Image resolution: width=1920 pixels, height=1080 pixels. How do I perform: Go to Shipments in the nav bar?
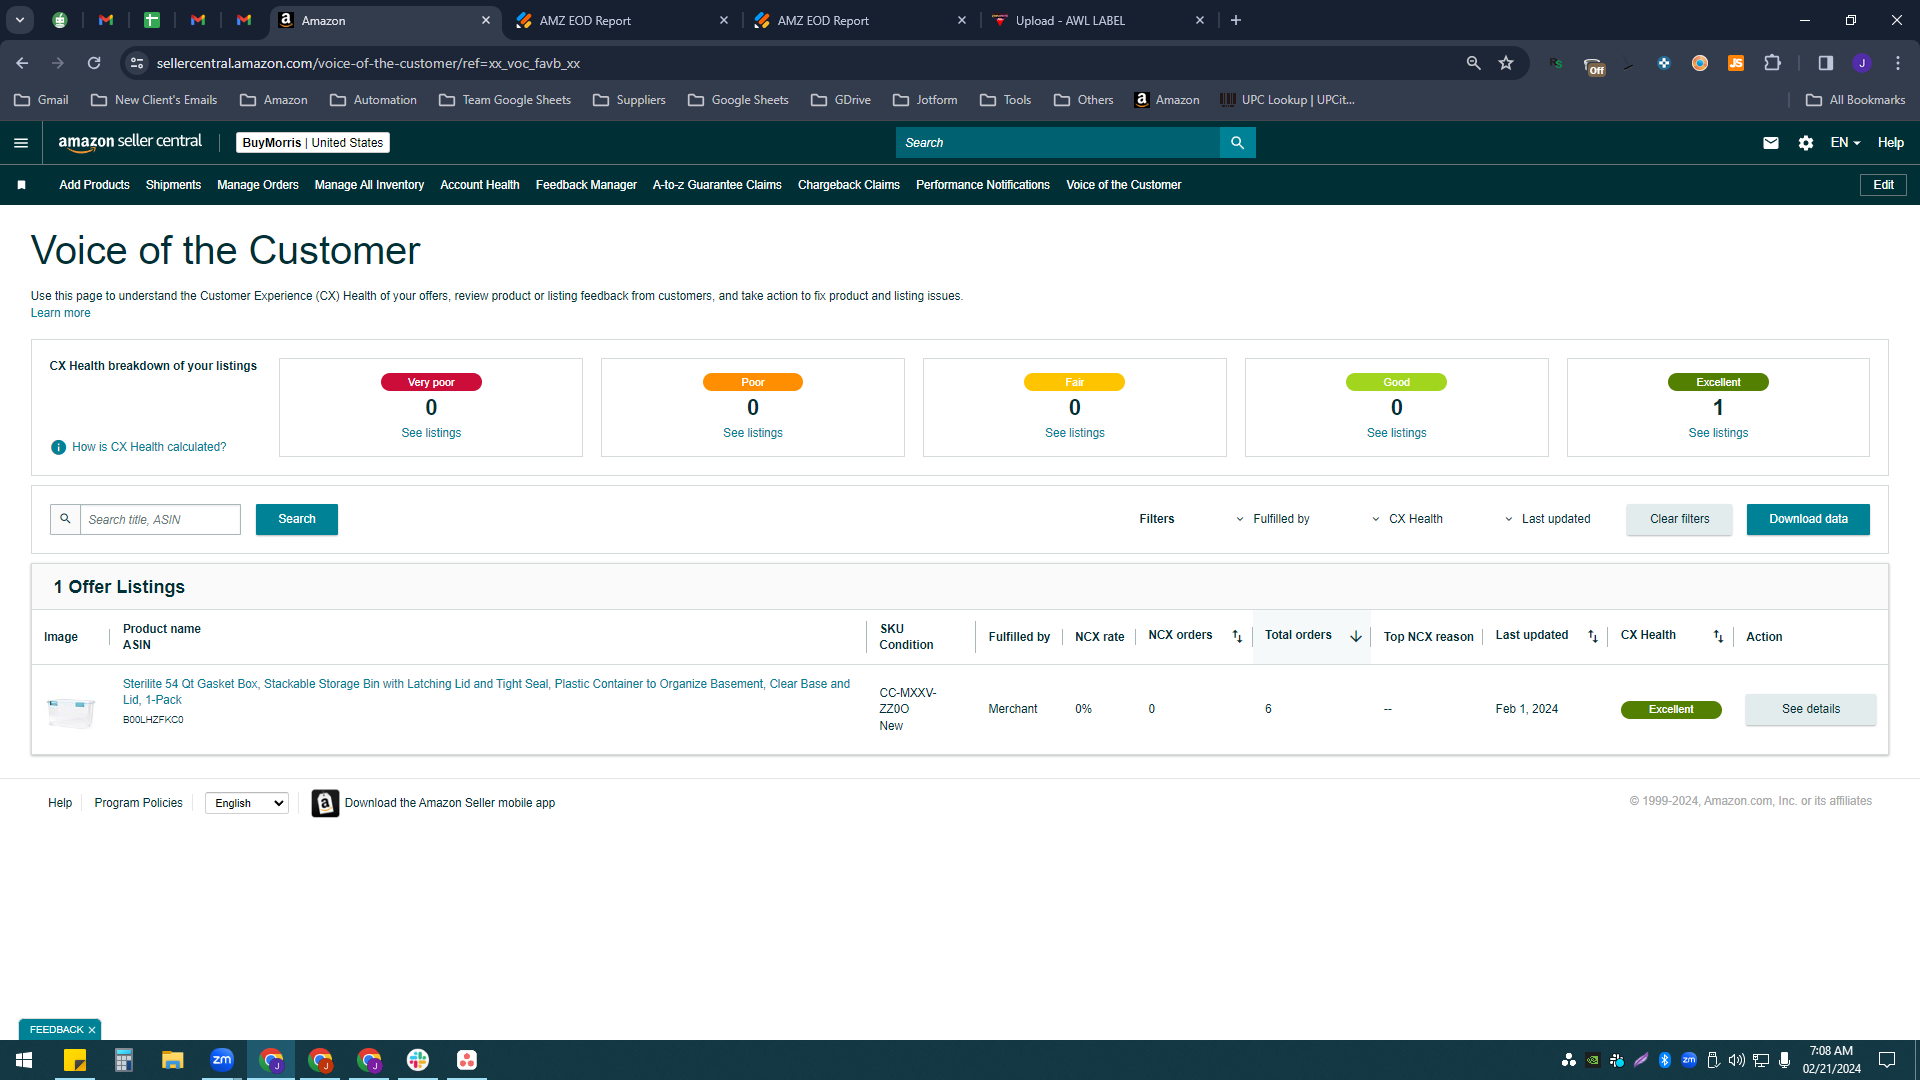pyautogui.click(x=173, y=185)
